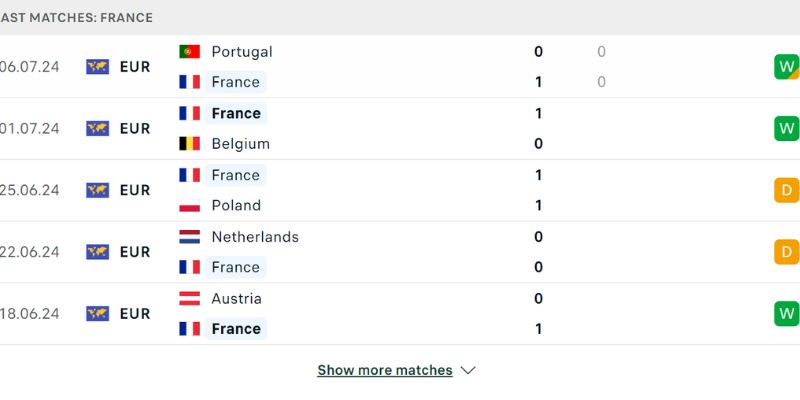Select the 25.06.24 match date
This screenshot has height=400, width=800.
click(30, 190)
